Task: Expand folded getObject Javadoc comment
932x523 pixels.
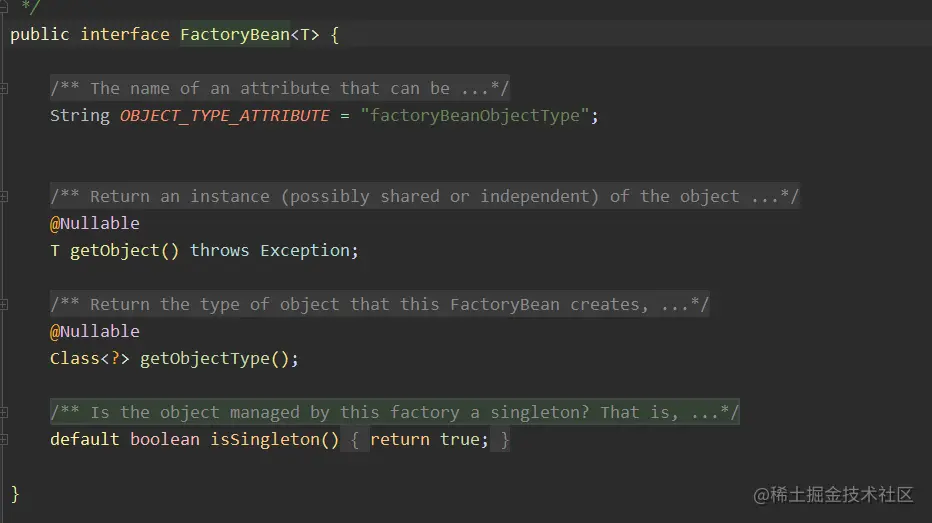Action: pyautogui.click(x=4, y=197)
